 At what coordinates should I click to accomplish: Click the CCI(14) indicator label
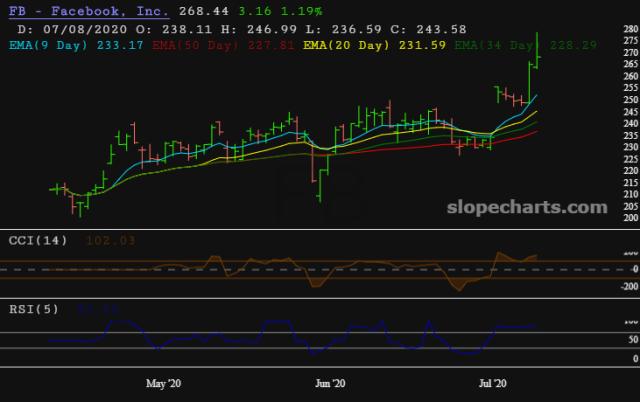click(38, 240)
